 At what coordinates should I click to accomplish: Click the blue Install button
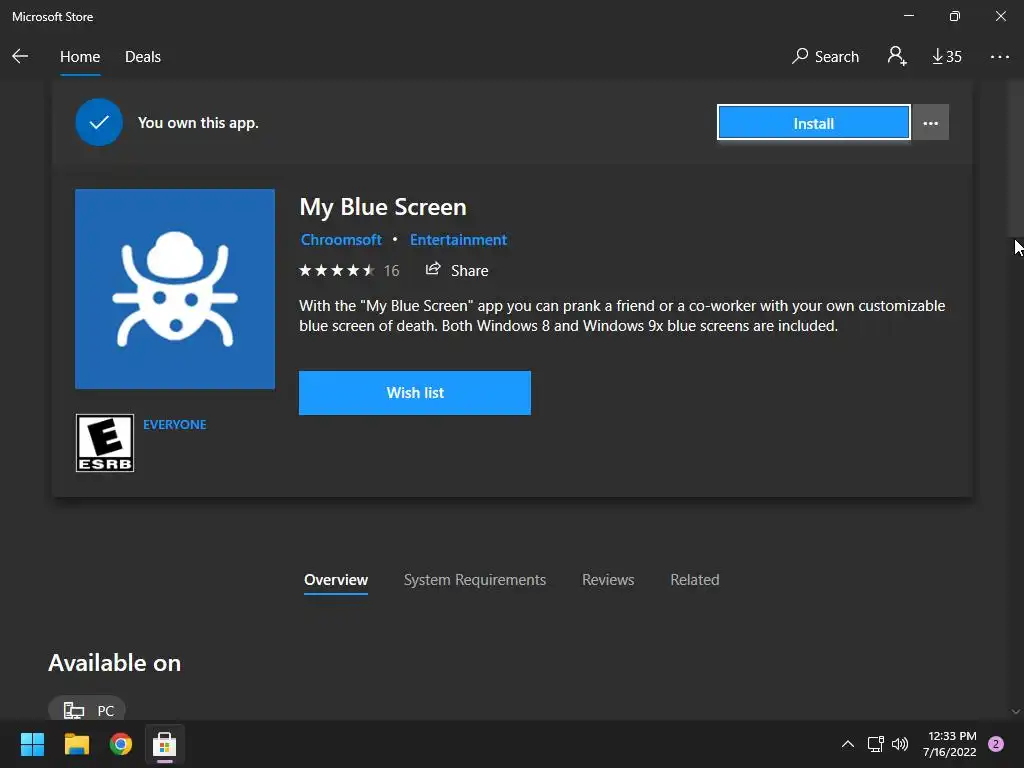[813, 123]
